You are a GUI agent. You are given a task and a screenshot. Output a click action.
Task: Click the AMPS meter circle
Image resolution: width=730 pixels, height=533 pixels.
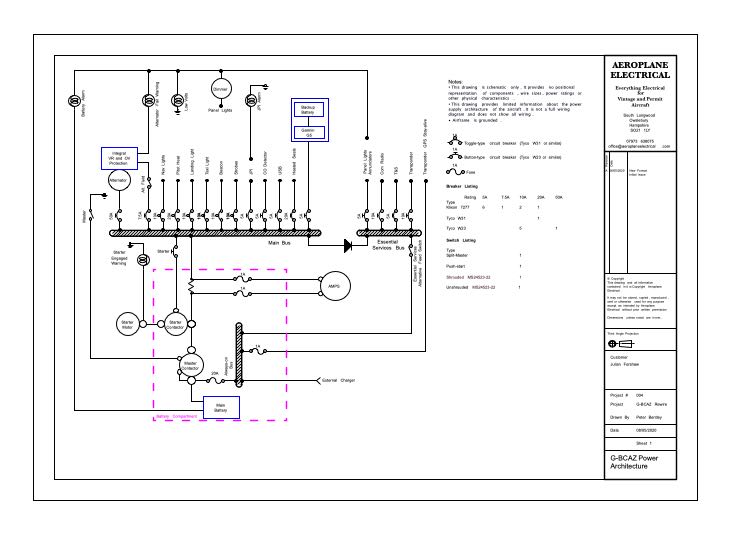(x=333, y=287)
